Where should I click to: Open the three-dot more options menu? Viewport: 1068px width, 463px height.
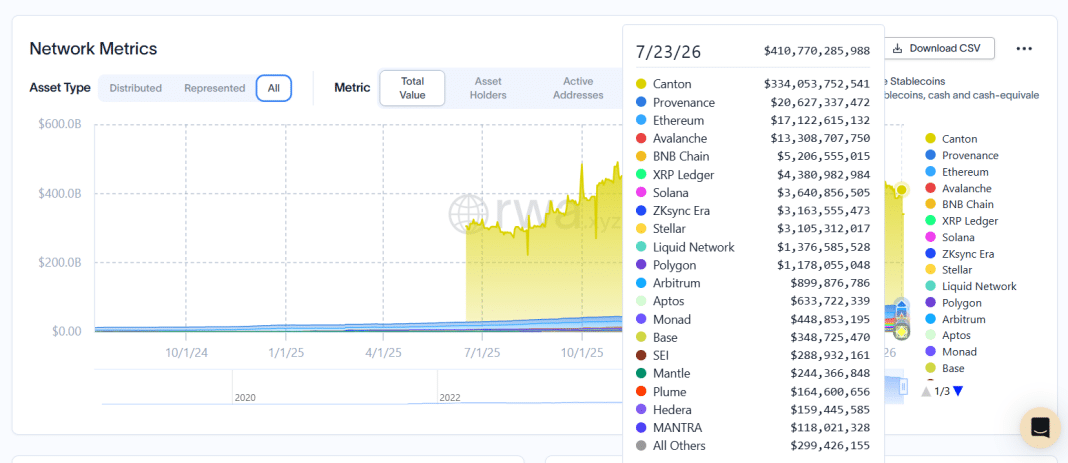tap(1024, 48)
